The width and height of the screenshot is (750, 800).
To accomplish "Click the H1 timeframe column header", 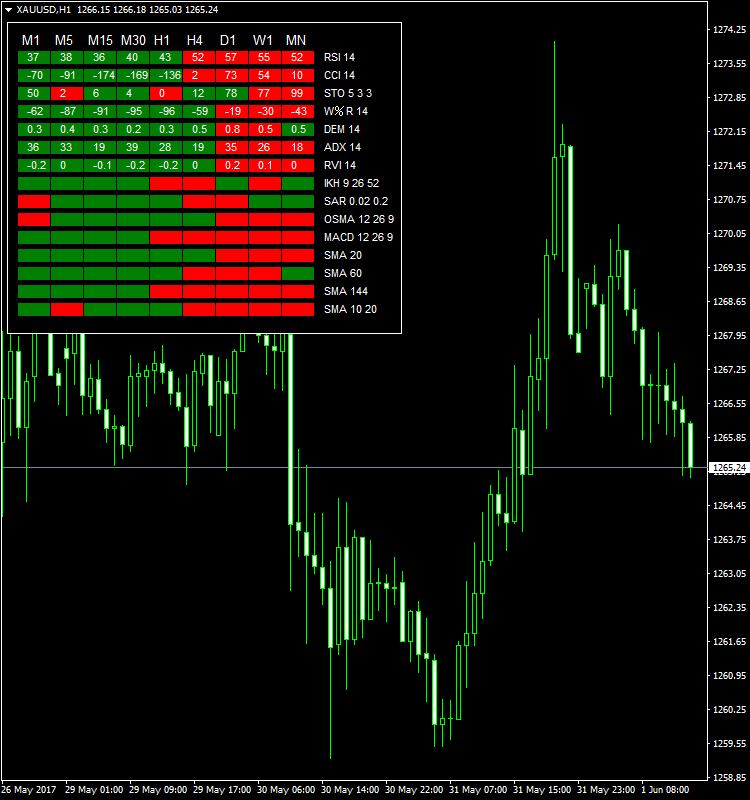I will 162,40.
